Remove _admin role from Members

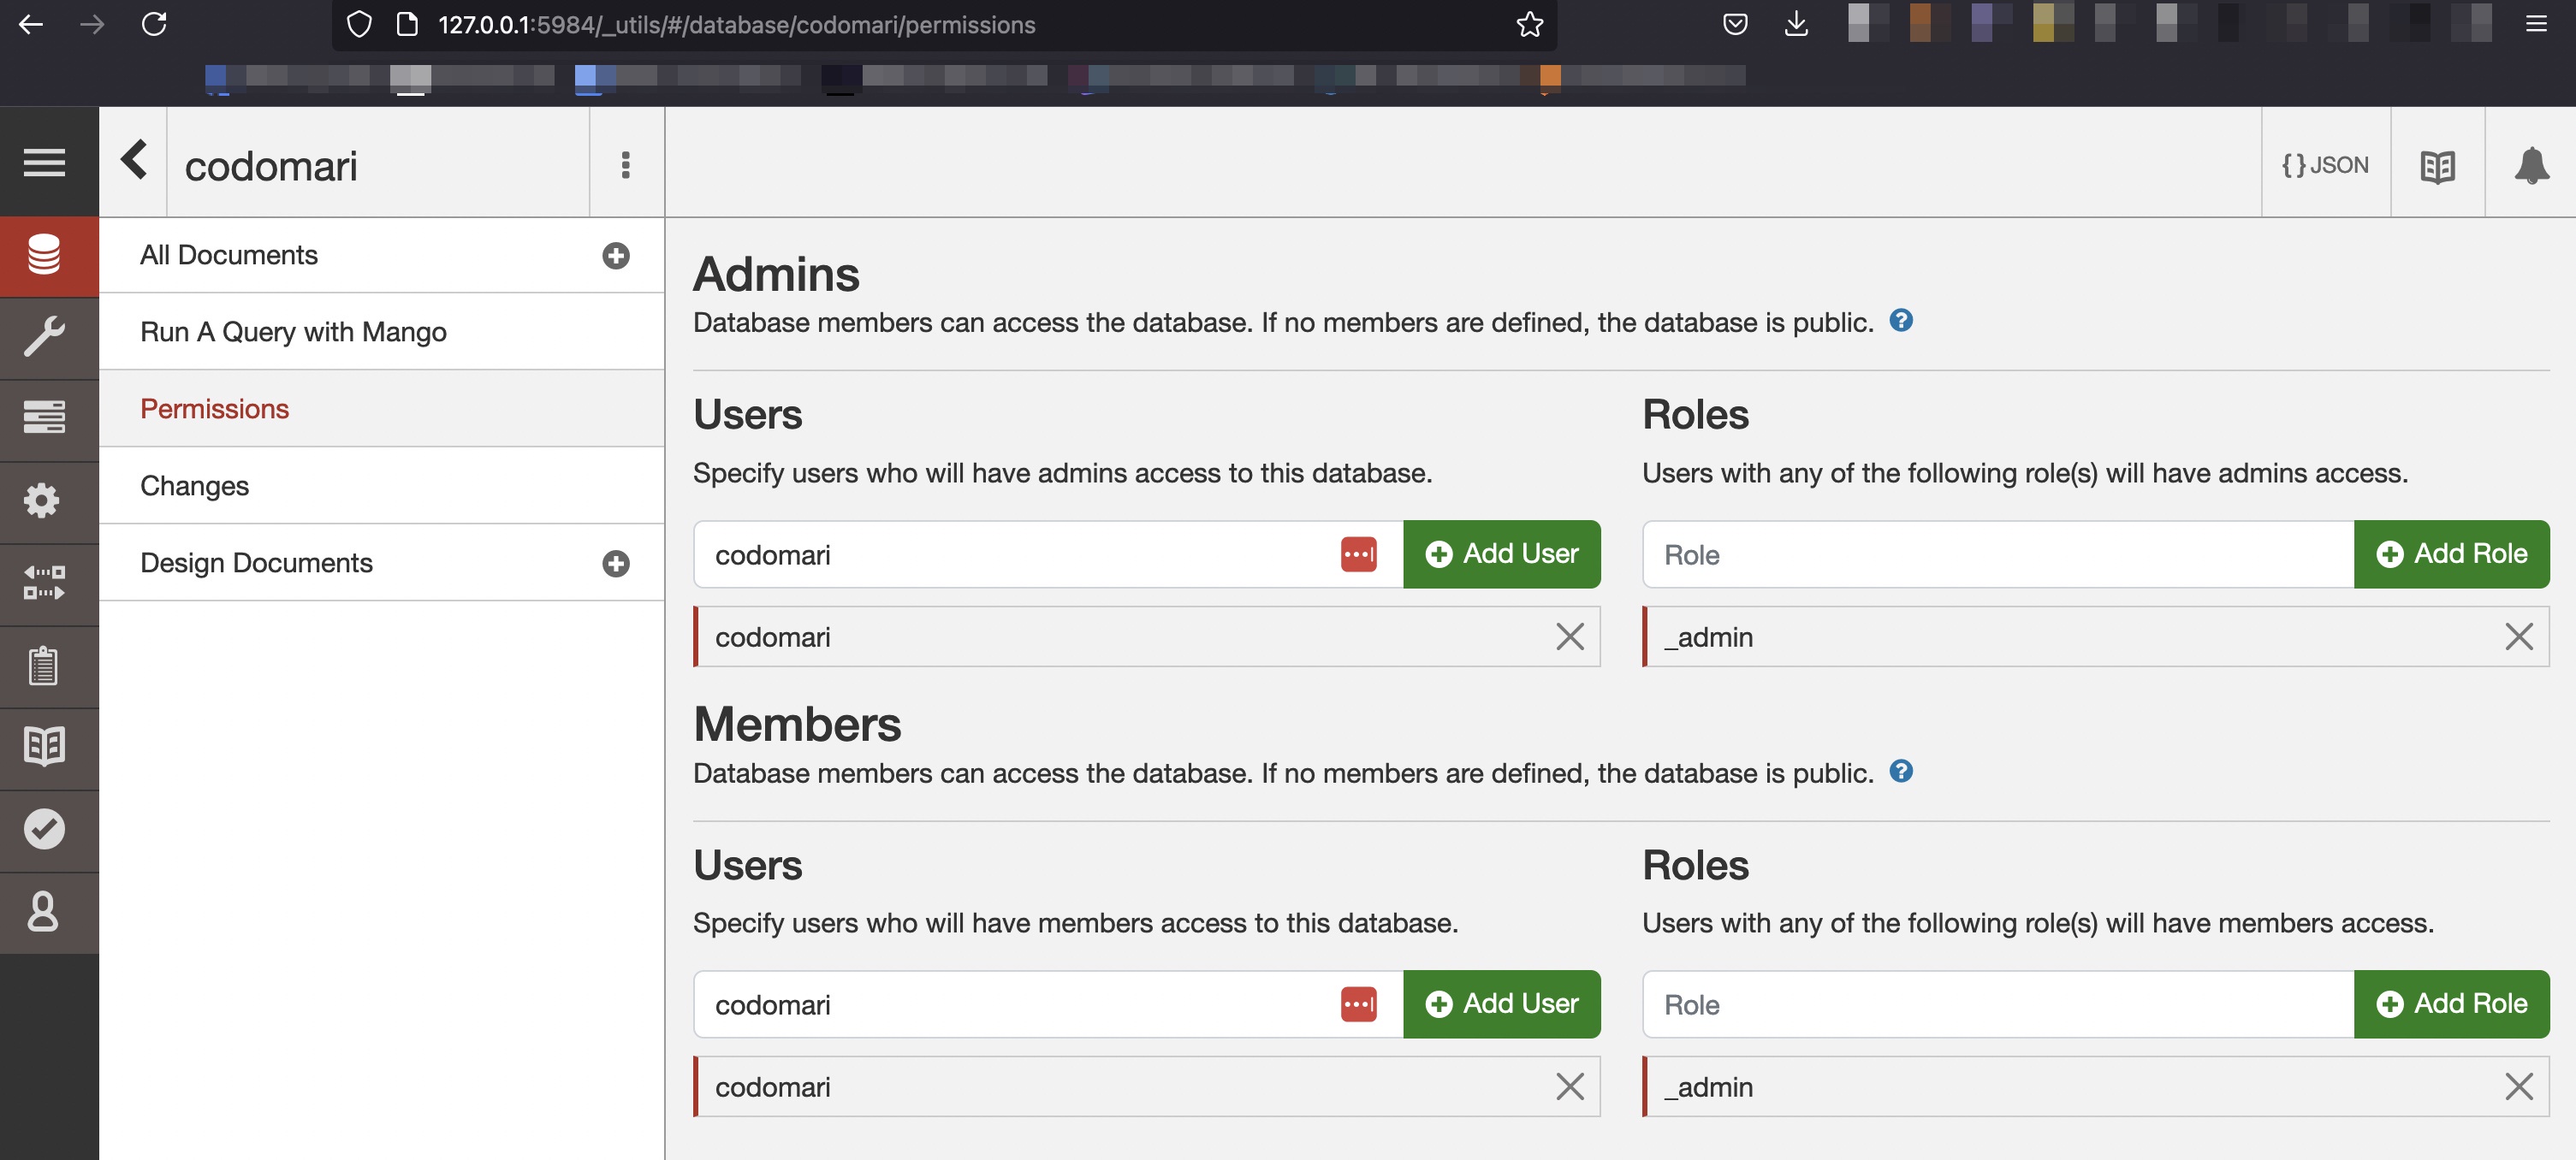(2519, 1086)
